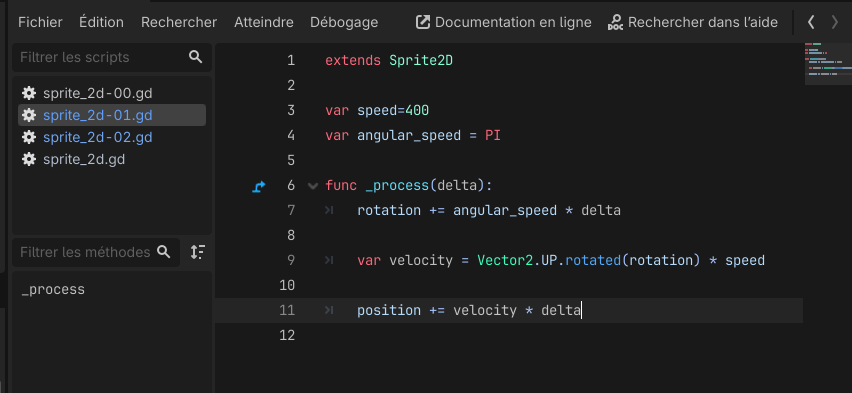
Task: Open the Débogage menu
Action: tap(344, 22)
